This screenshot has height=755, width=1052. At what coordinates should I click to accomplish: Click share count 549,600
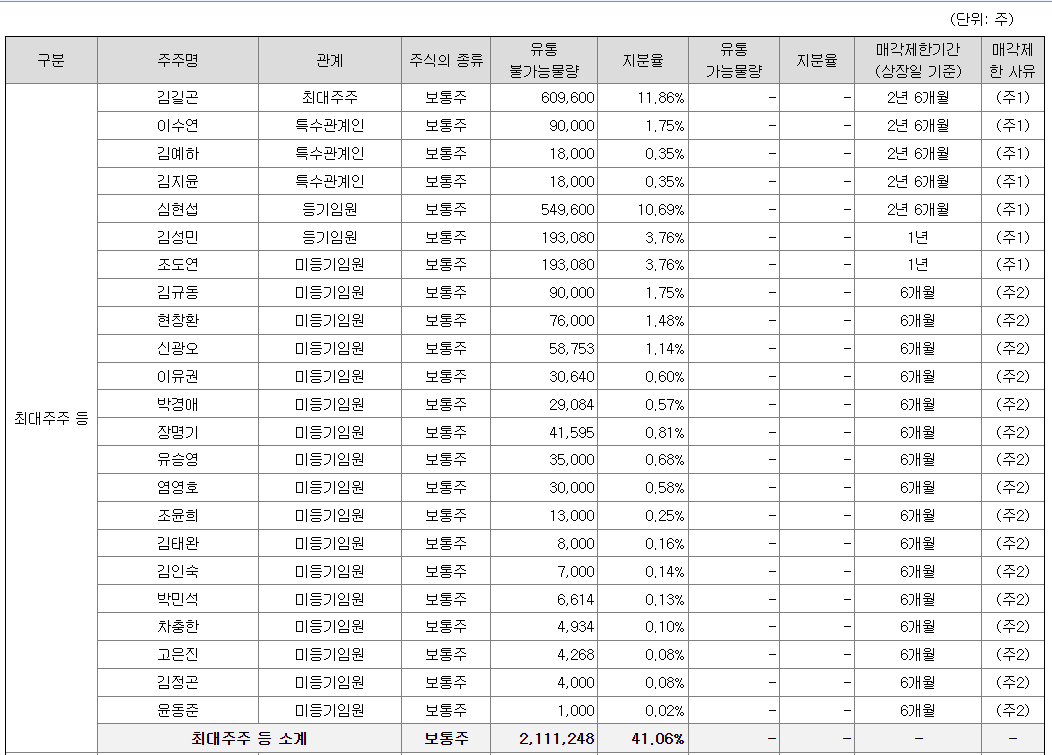coord(568,210)
